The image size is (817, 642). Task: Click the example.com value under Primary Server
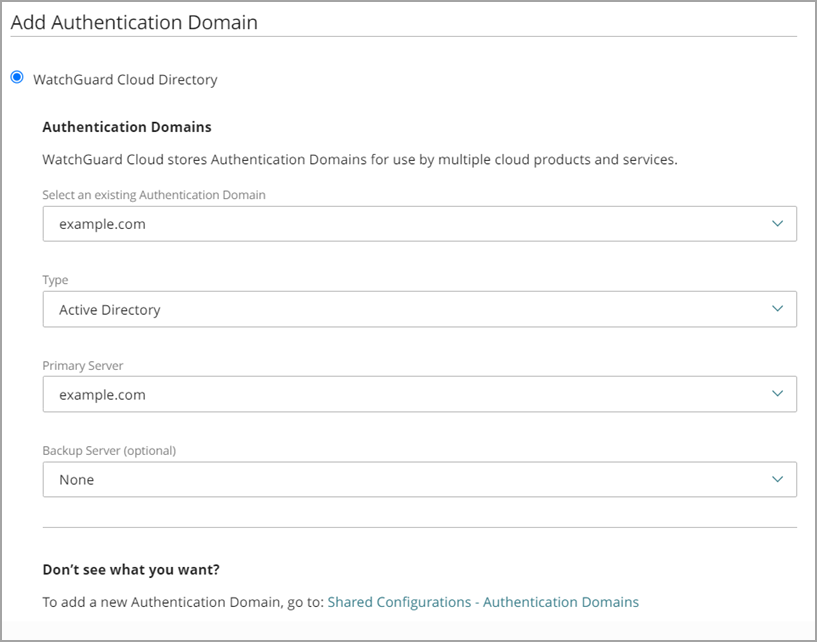tap(88, 394)
